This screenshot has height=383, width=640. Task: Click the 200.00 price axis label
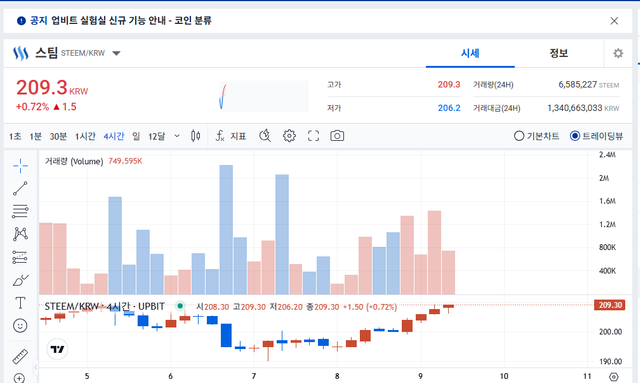tap(610, 332)
